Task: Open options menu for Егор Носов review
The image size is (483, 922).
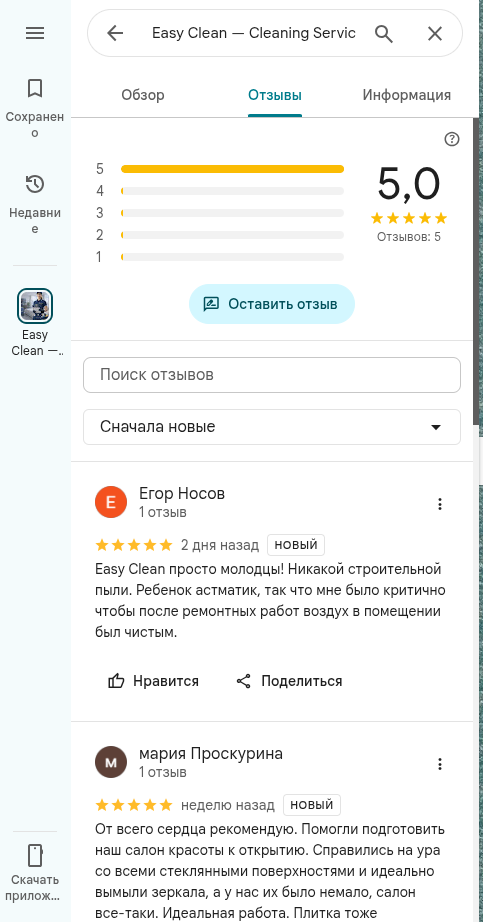Action: [x=440, y=504]
